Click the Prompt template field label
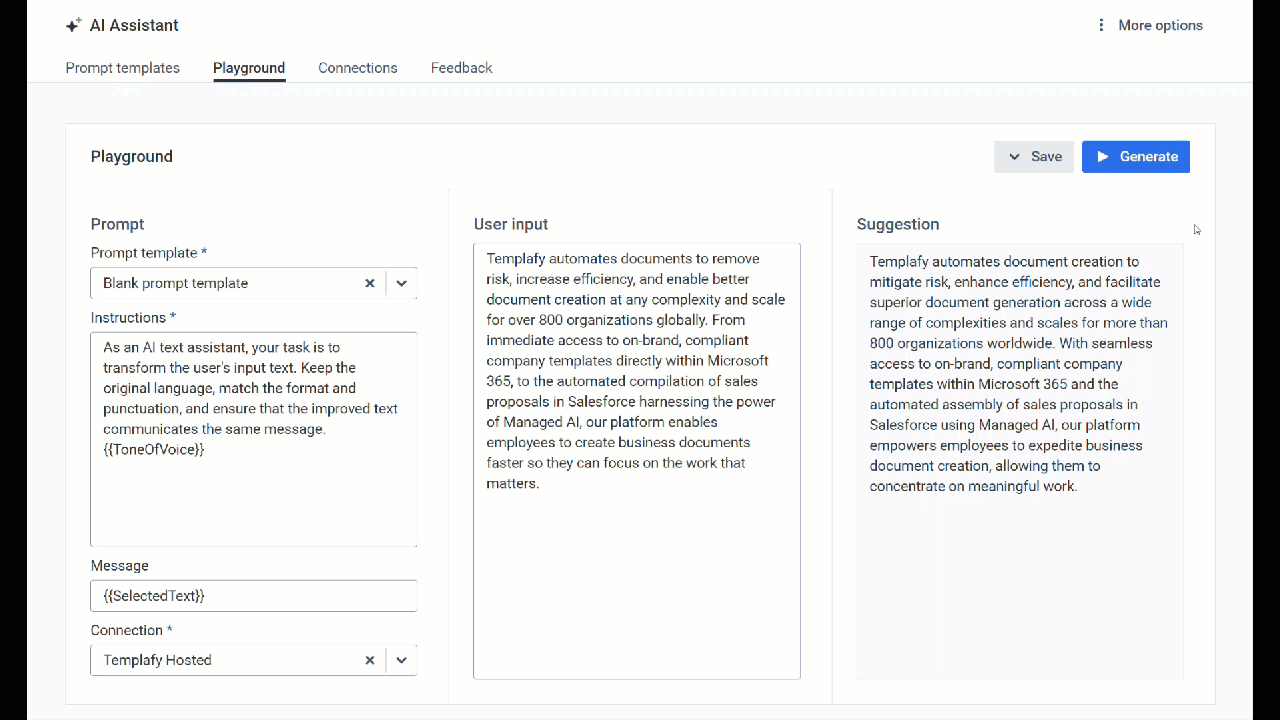Viewport: 1280px width, 720px height. tap(149, 253)
